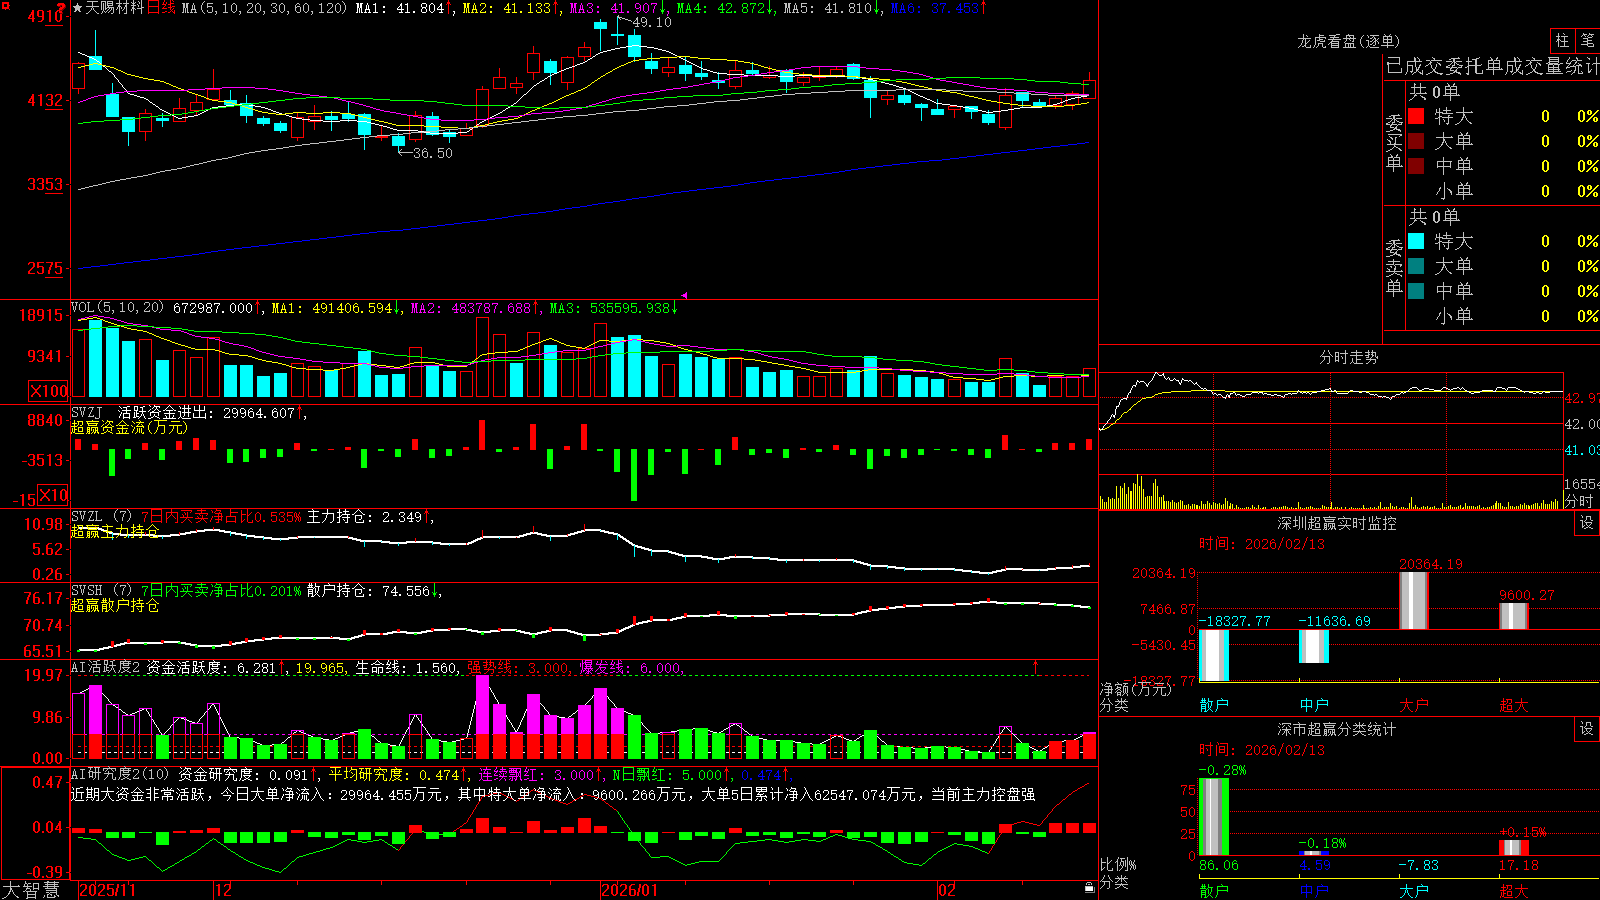
Task: Click the 49.10 high price label
Action: [x=652, y=22]
